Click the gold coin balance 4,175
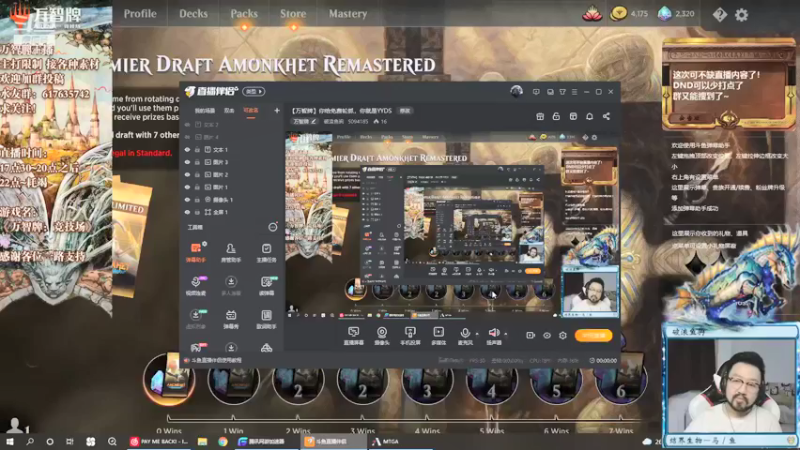800x450 pixels. tap(629, 14)
